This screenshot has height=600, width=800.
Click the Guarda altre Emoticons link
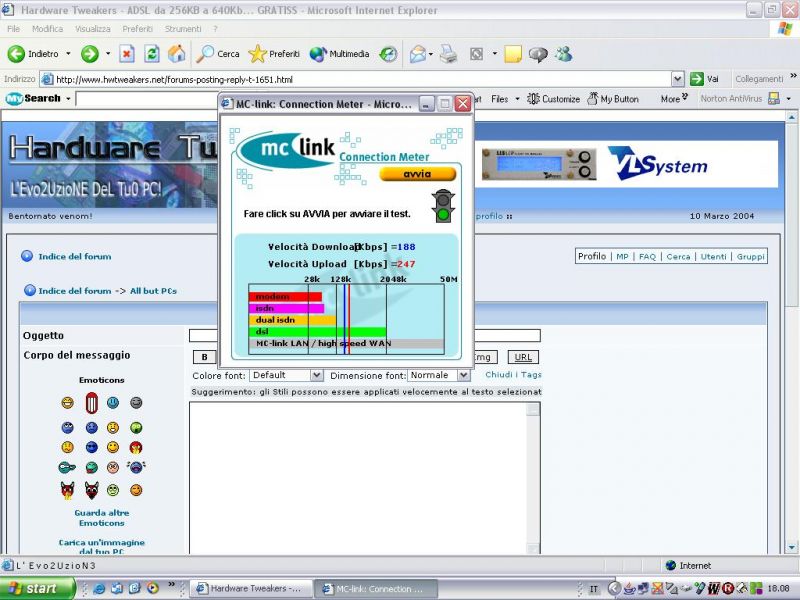(x=102, y=518)
